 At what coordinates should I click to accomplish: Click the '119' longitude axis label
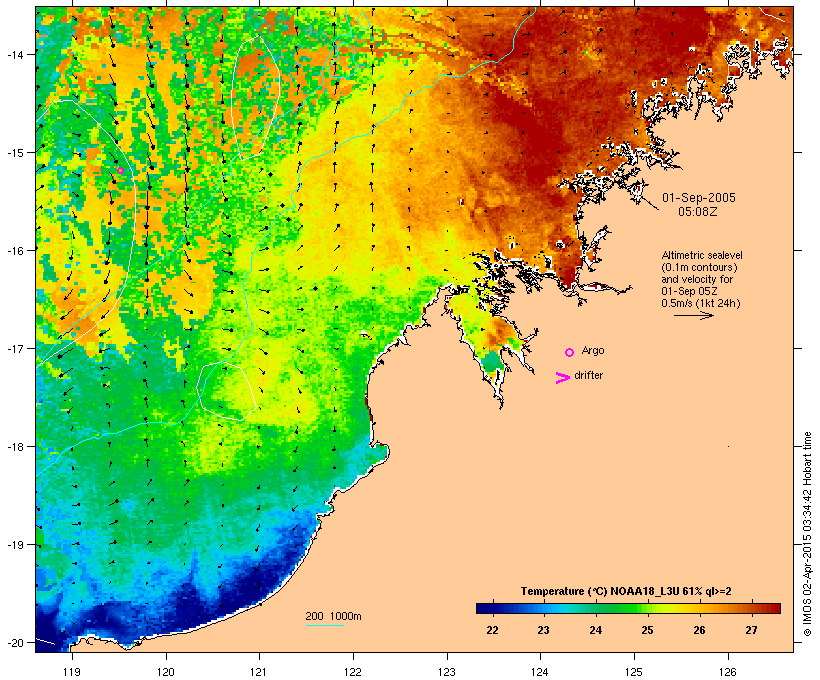coord(72,672)
